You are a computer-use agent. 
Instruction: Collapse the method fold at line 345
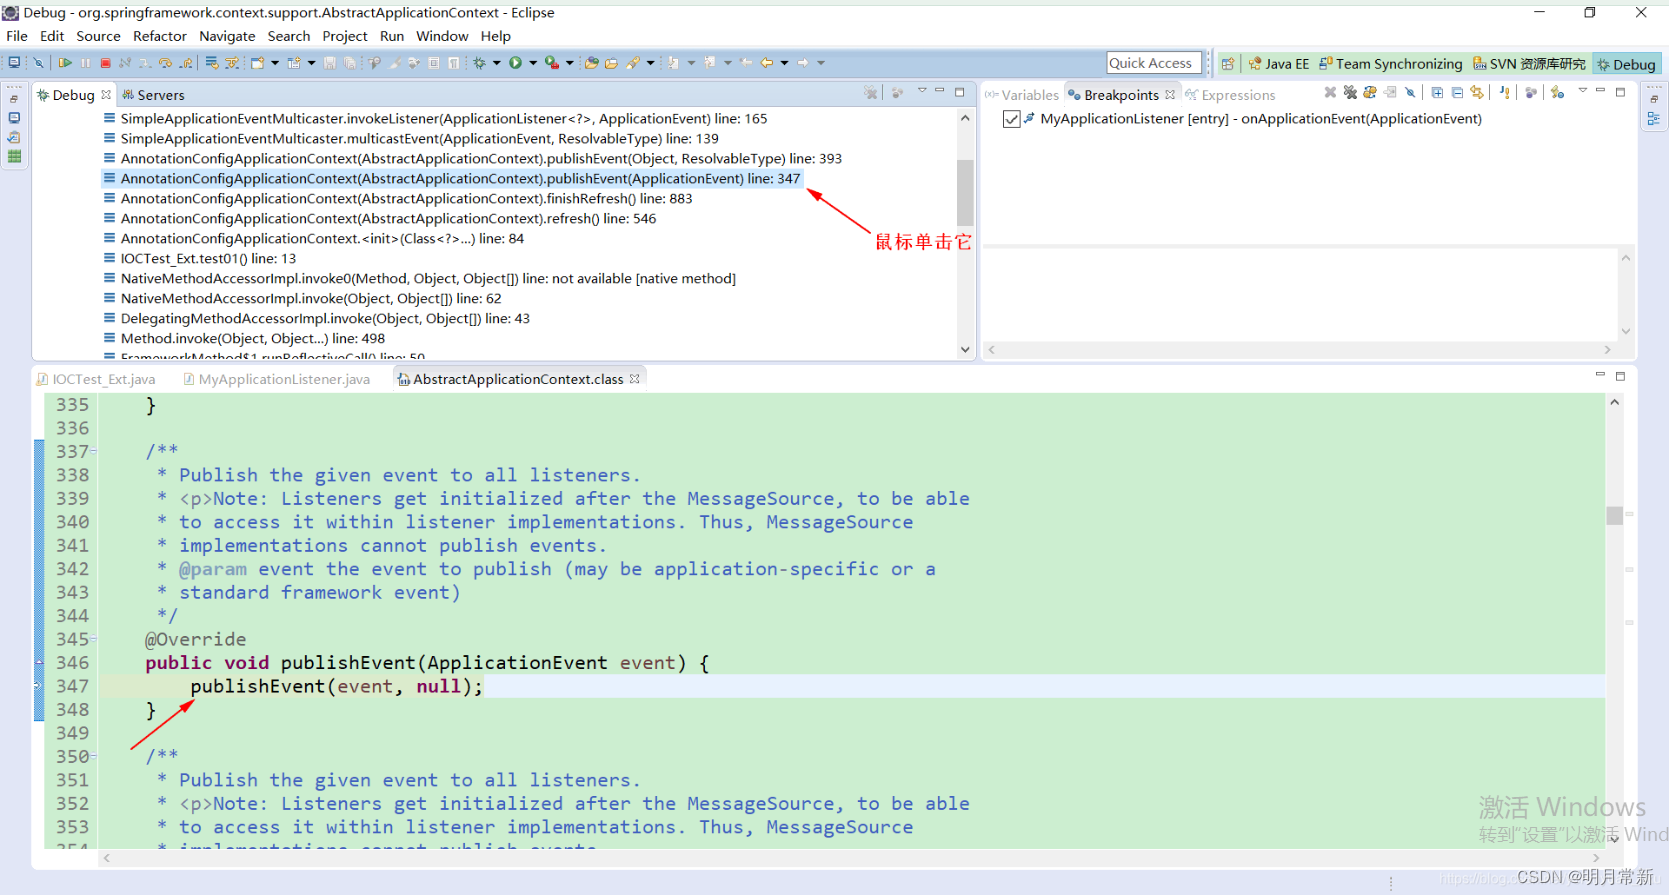coord(94,638)
